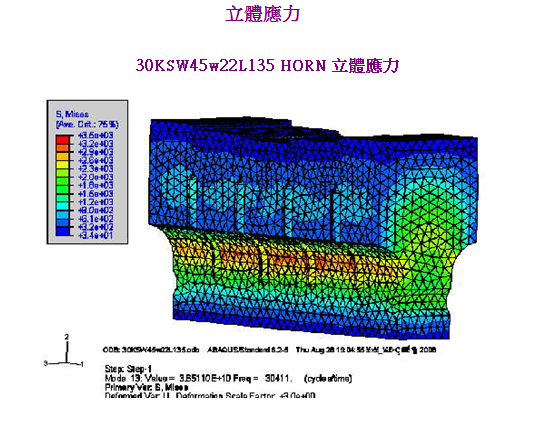The height and width of the screenshot is (426, 535).
Task: Click axis label 1 on the triad
Action: coord(82,364)
